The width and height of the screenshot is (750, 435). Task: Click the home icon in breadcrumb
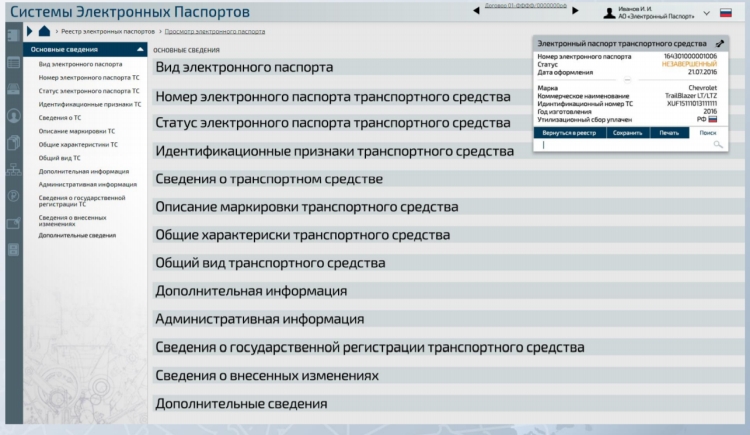click(x=44, y=31)
